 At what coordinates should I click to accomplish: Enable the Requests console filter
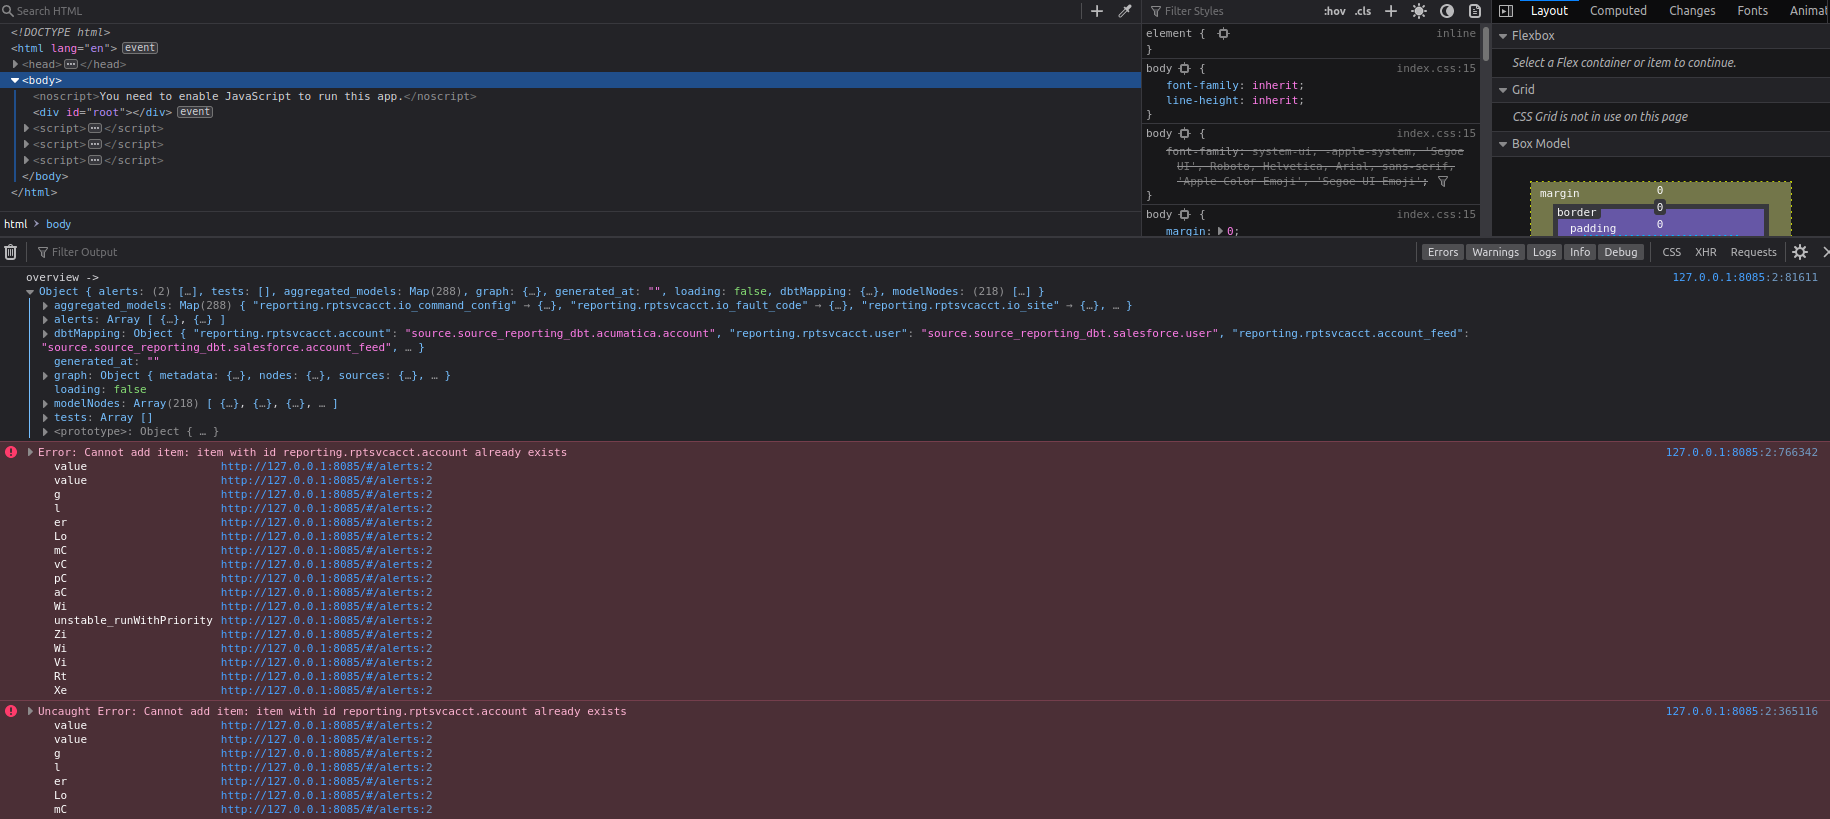1754,252
